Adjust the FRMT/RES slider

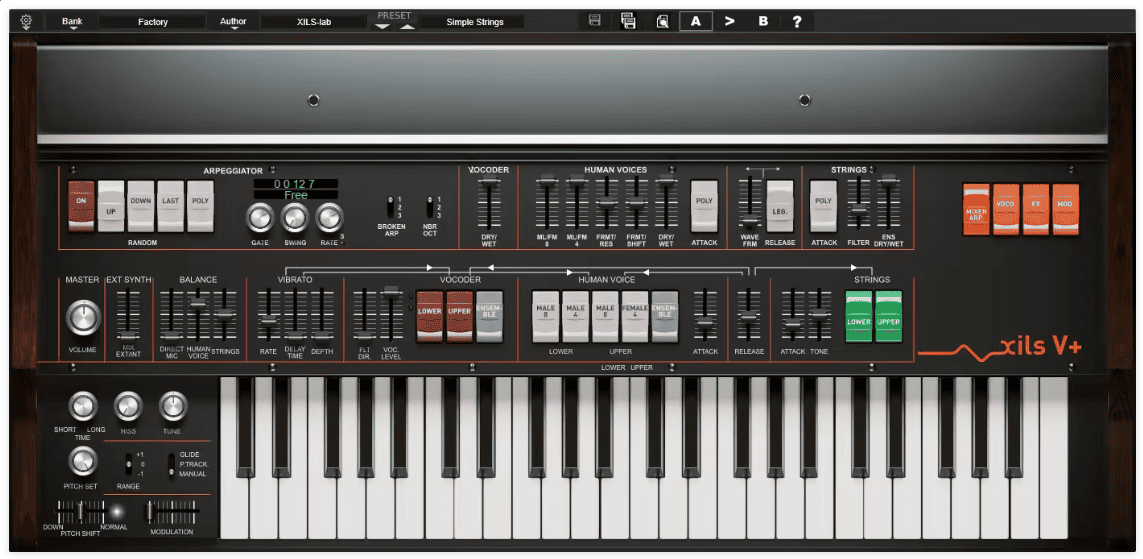click(x=606, y=203)
